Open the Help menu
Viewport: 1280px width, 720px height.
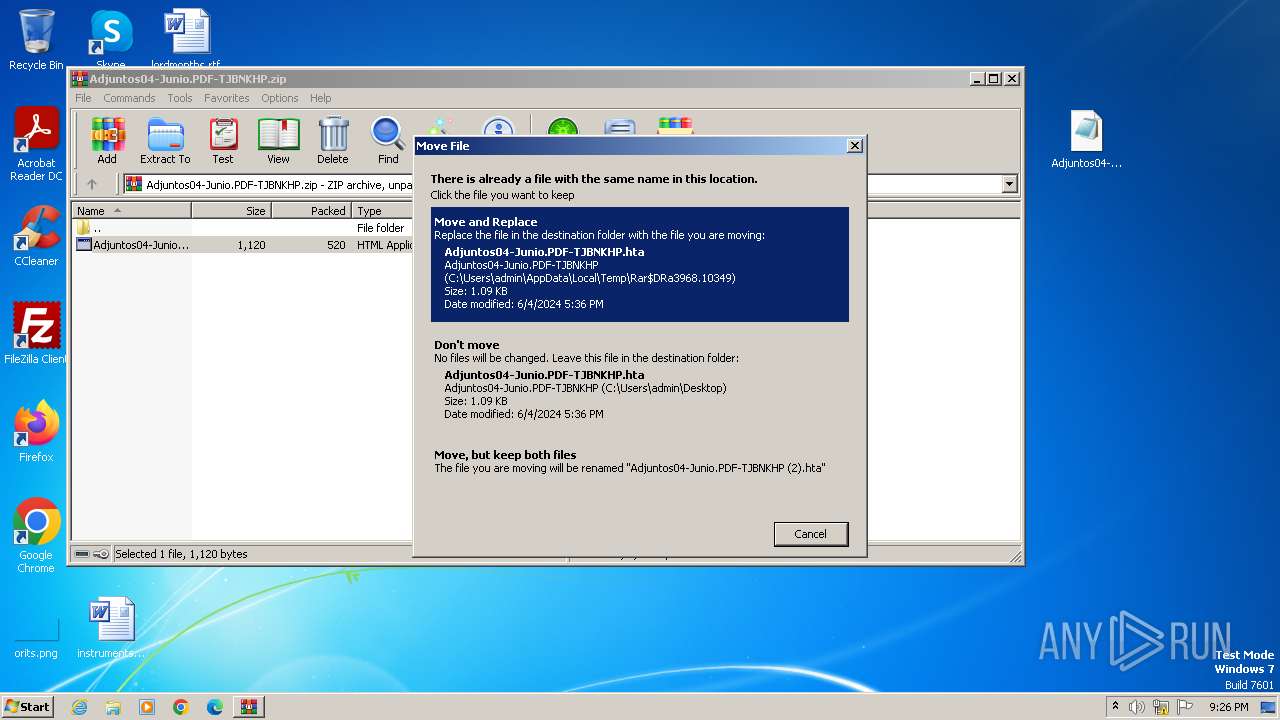[x=320, y=98]
